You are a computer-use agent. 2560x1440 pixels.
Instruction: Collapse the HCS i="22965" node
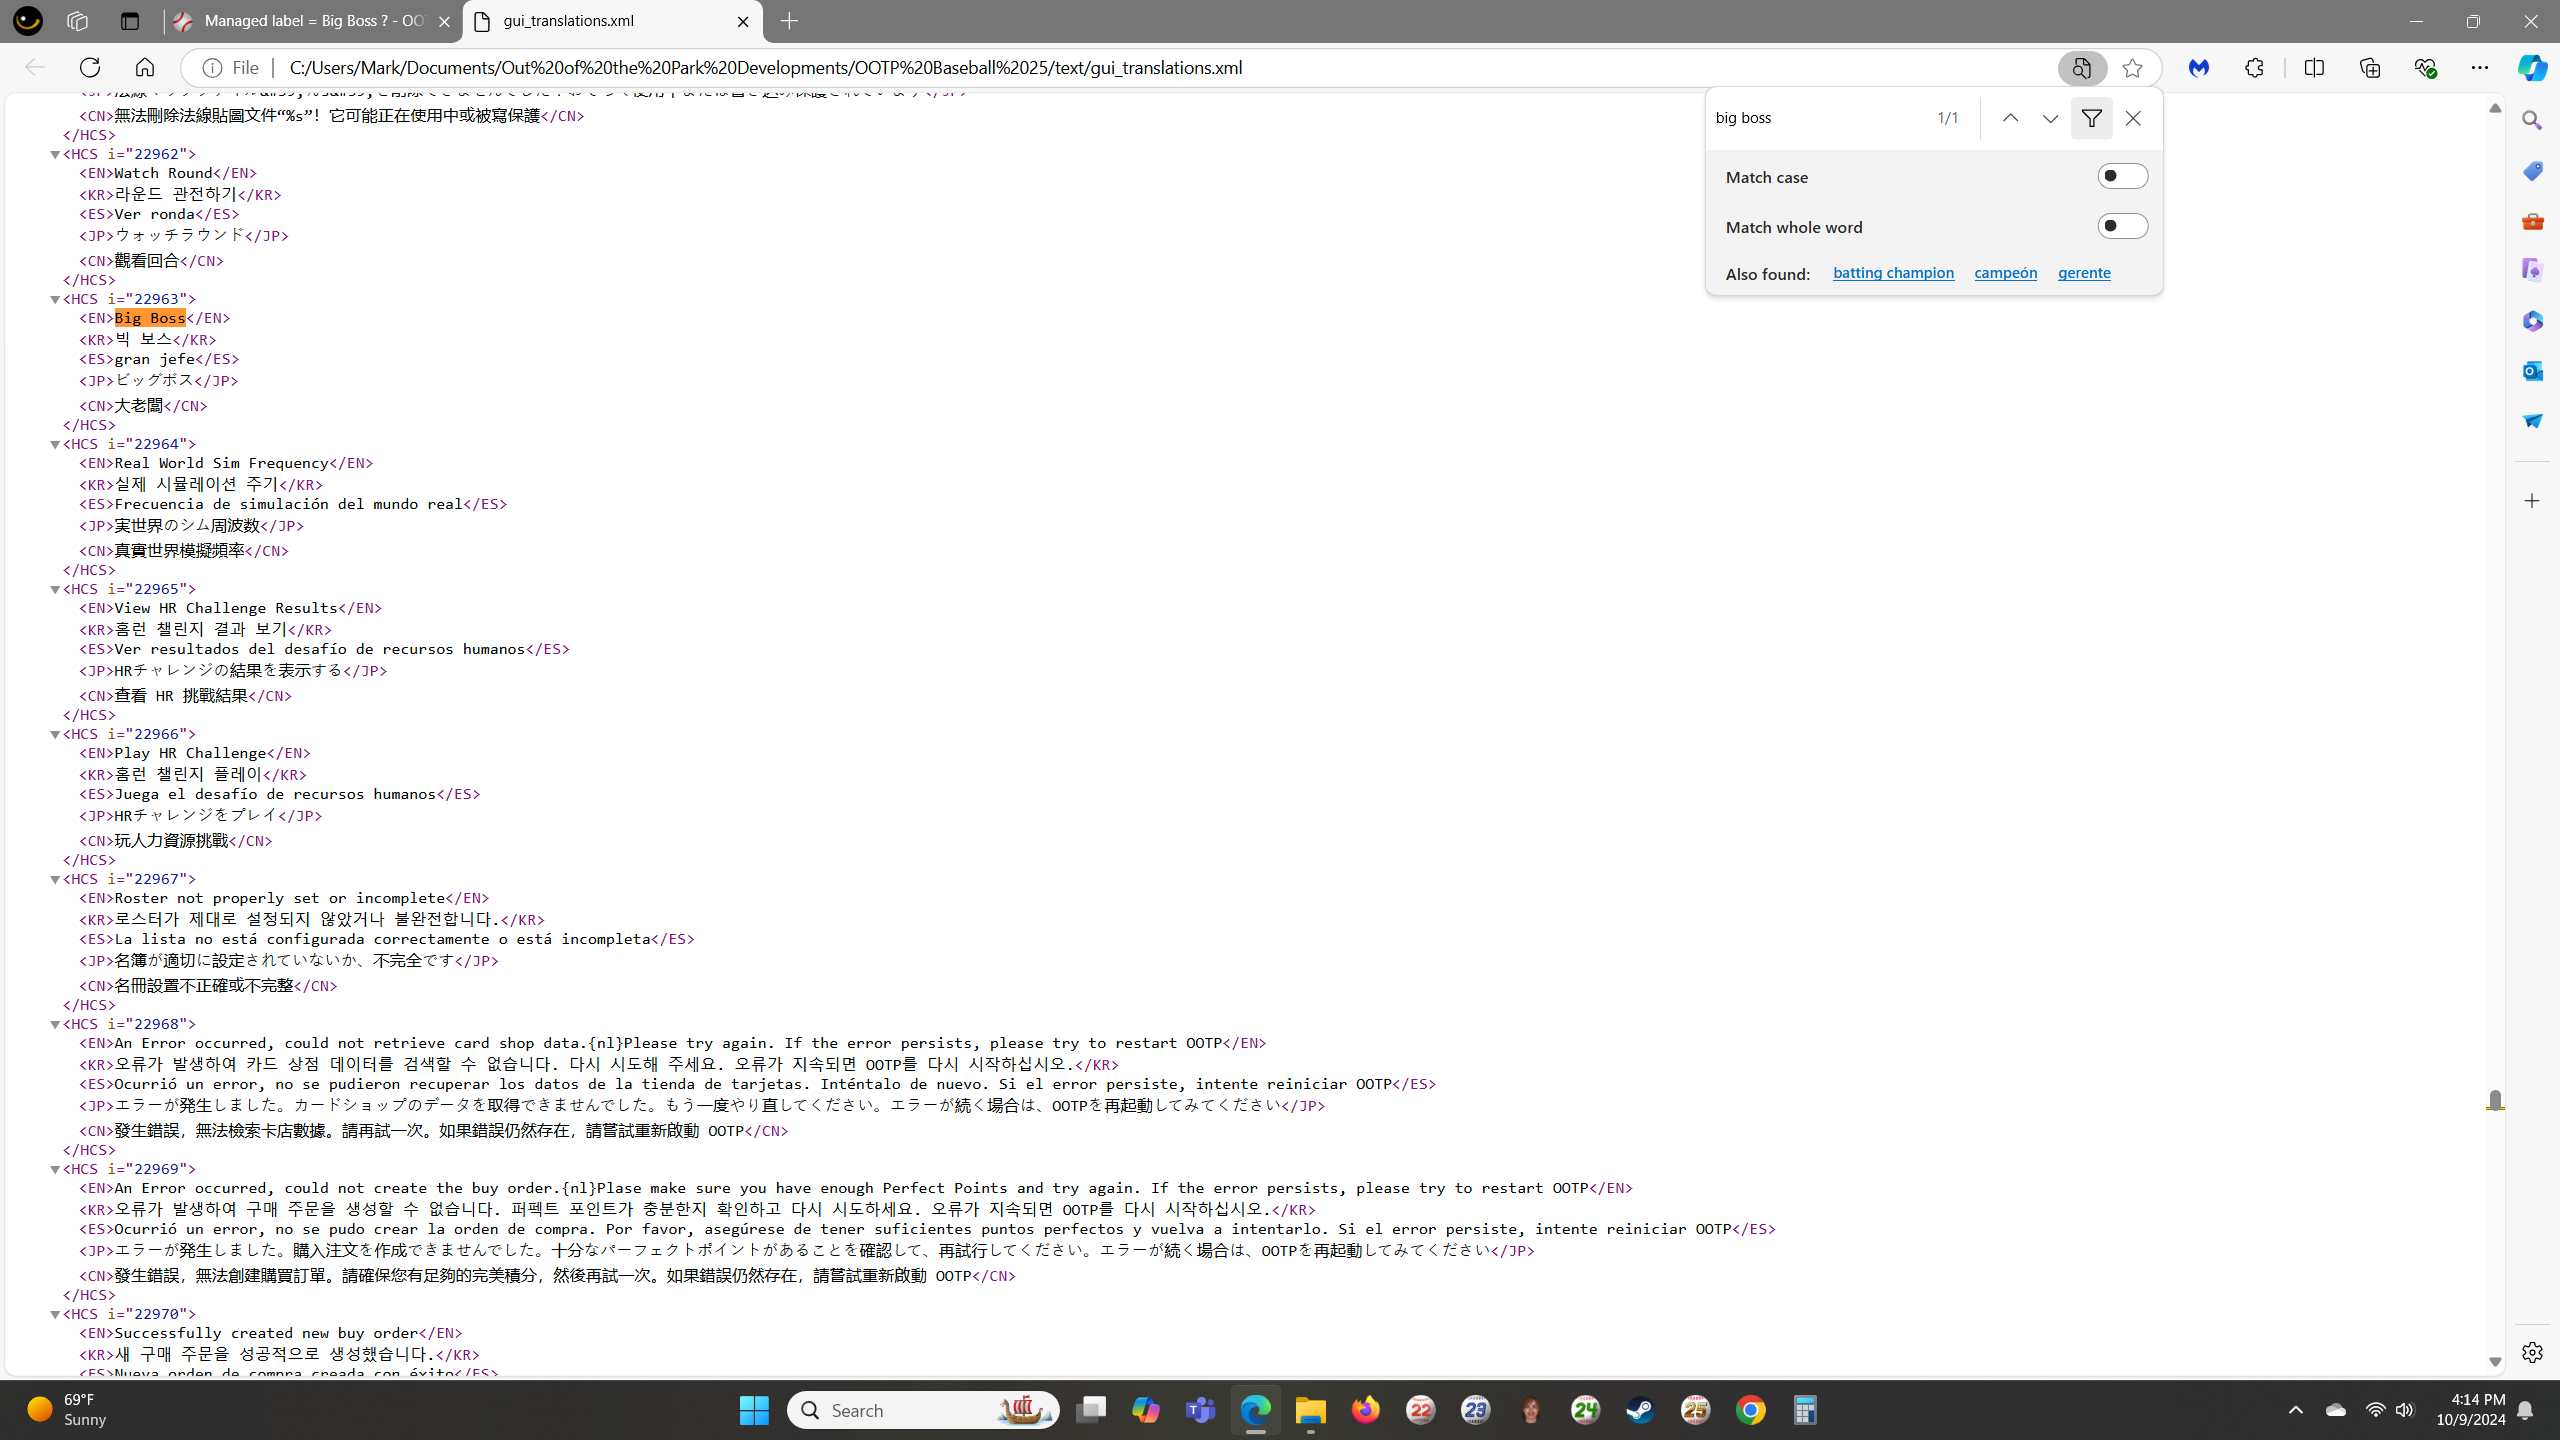click(56, 589)
